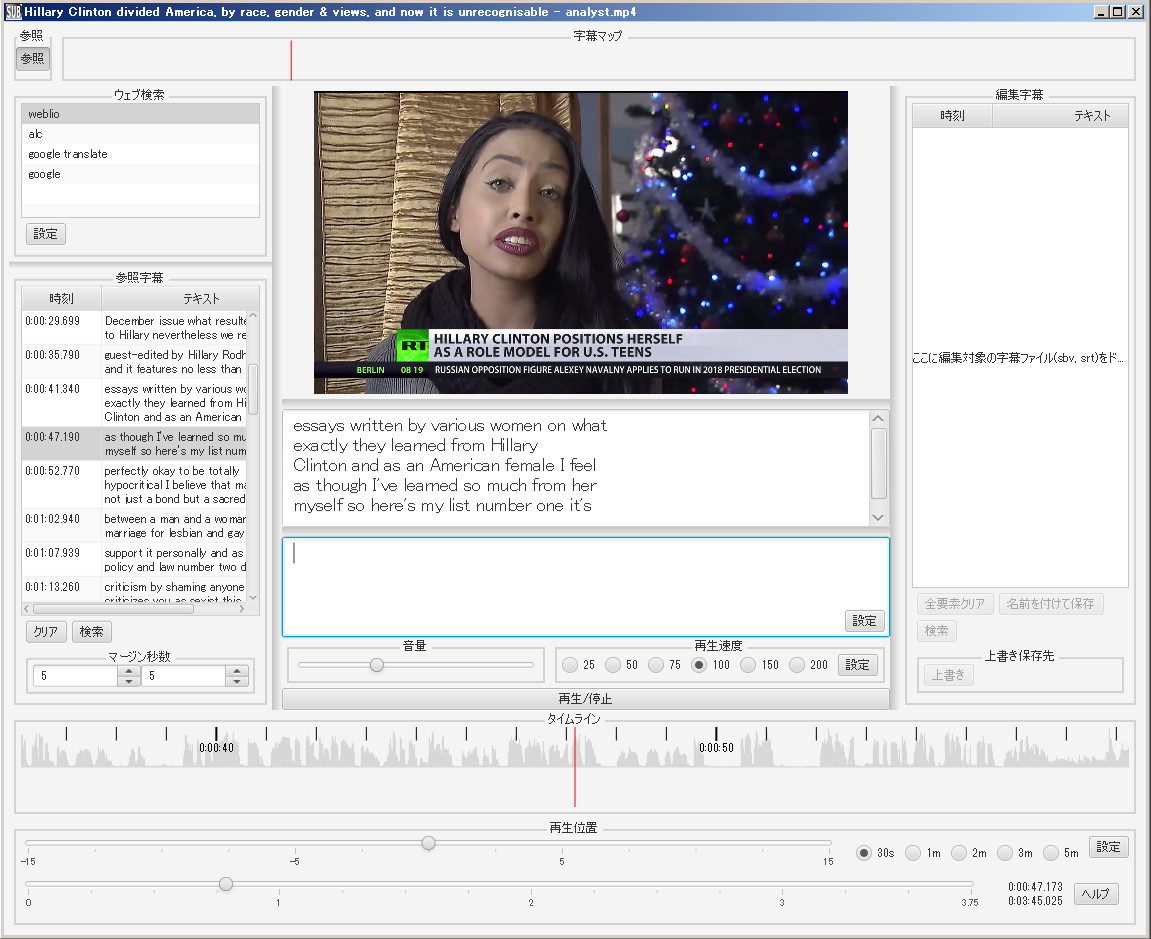Screen dimensions: 1151x939
Task: Click the 再生/停止 play/stop button
Action: (x=585, y=698)
